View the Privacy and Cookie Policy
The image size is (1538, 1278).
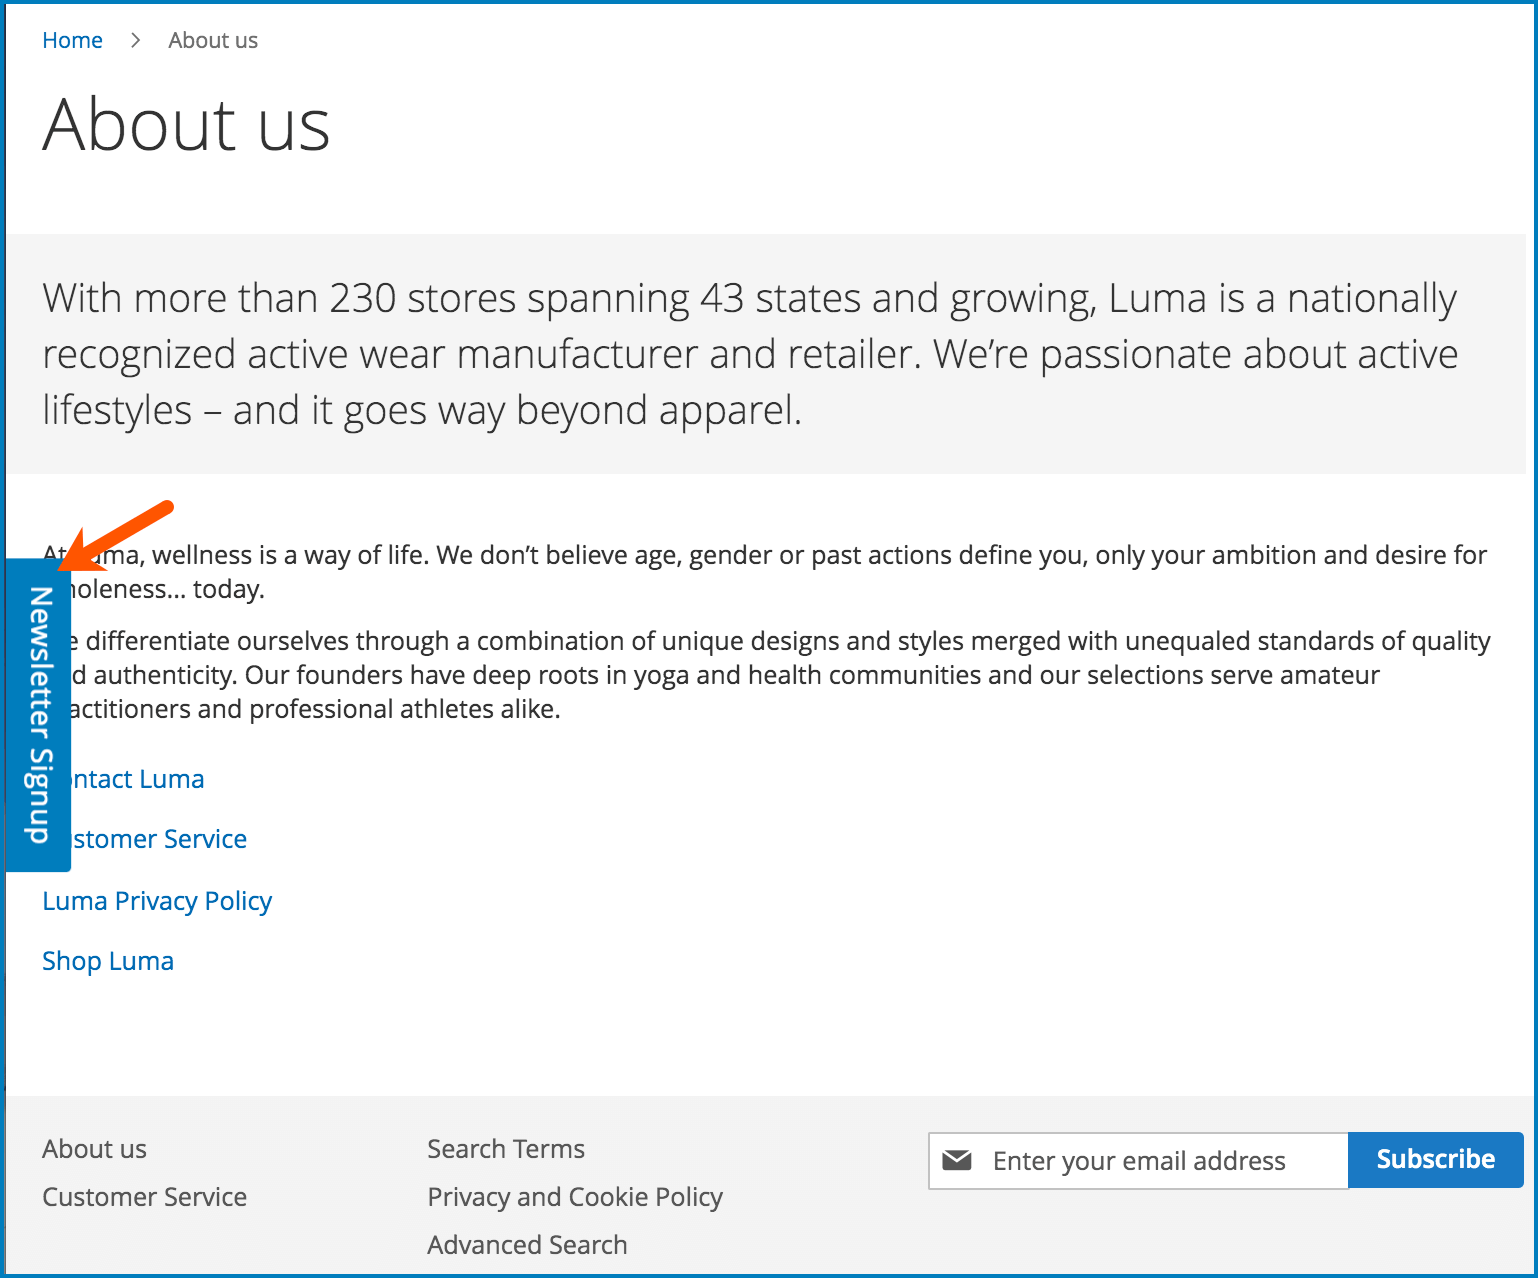click(575, 1197)
